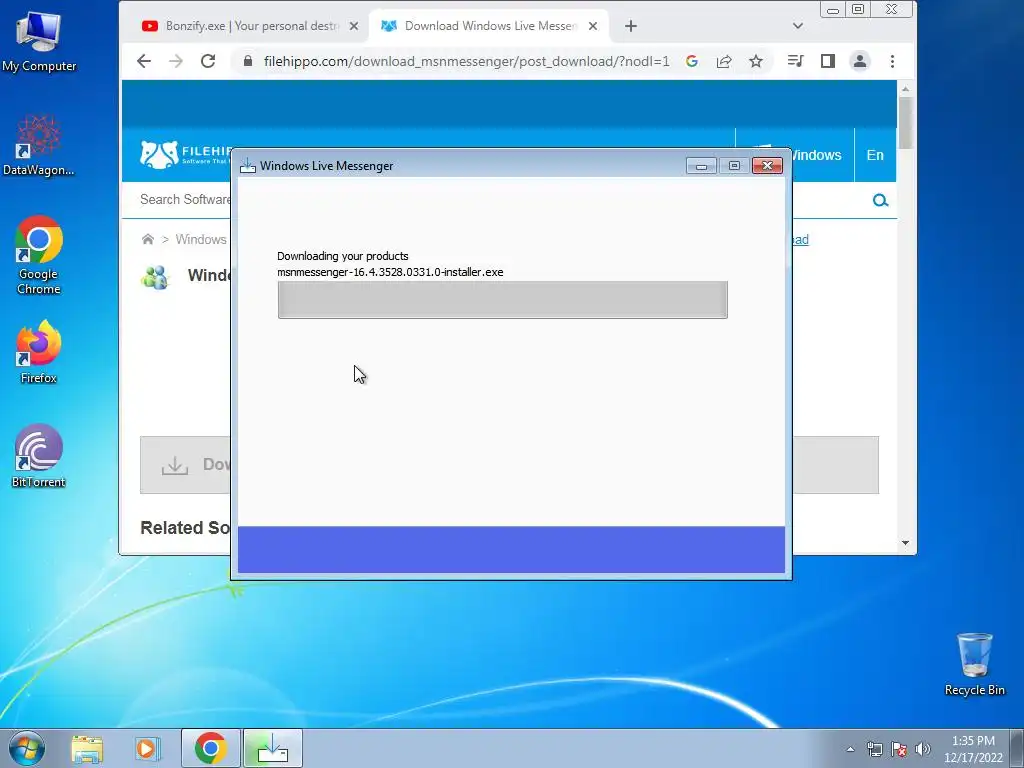Screen dimensions: 1024x768
Task: Click Chrome taskbar button
Action: 210,748
